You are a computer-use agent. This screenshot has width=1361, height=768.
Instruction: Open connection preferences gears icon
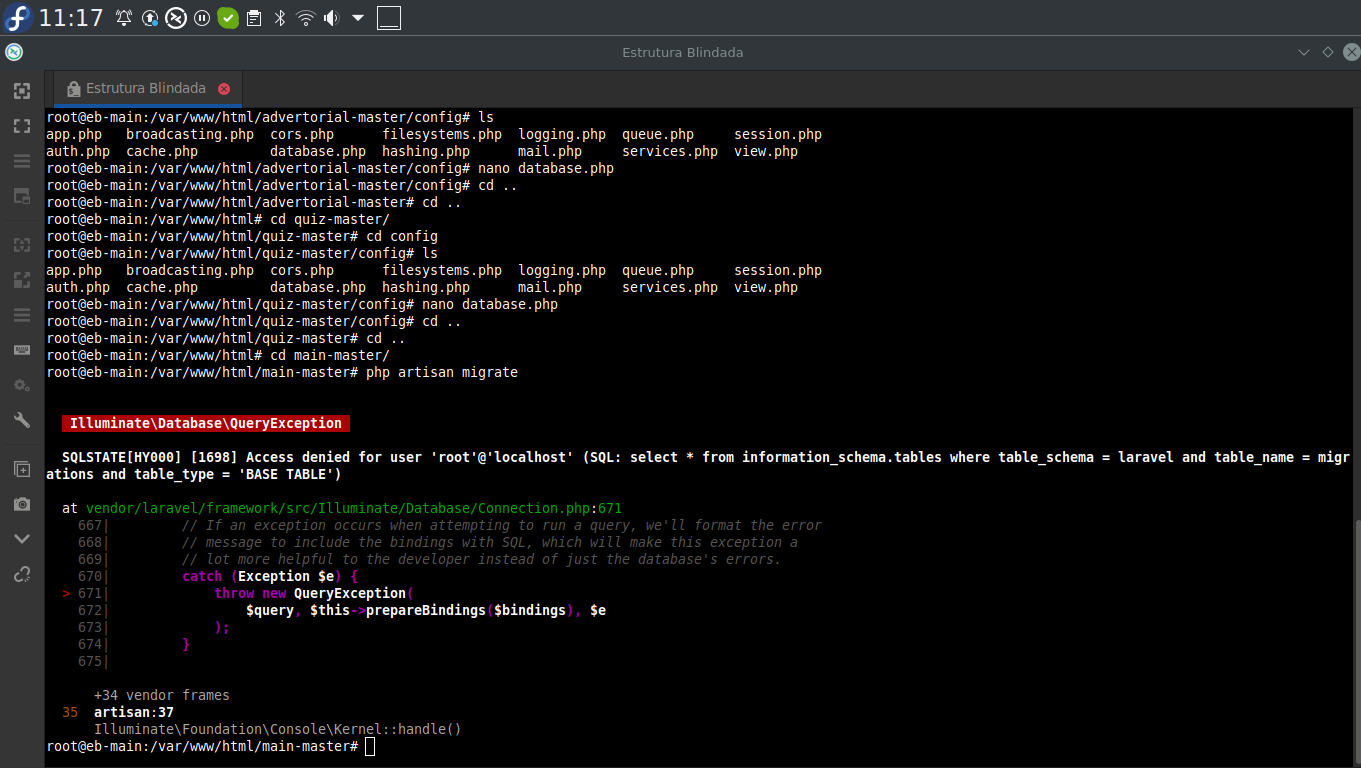click(x=21, y=385)
